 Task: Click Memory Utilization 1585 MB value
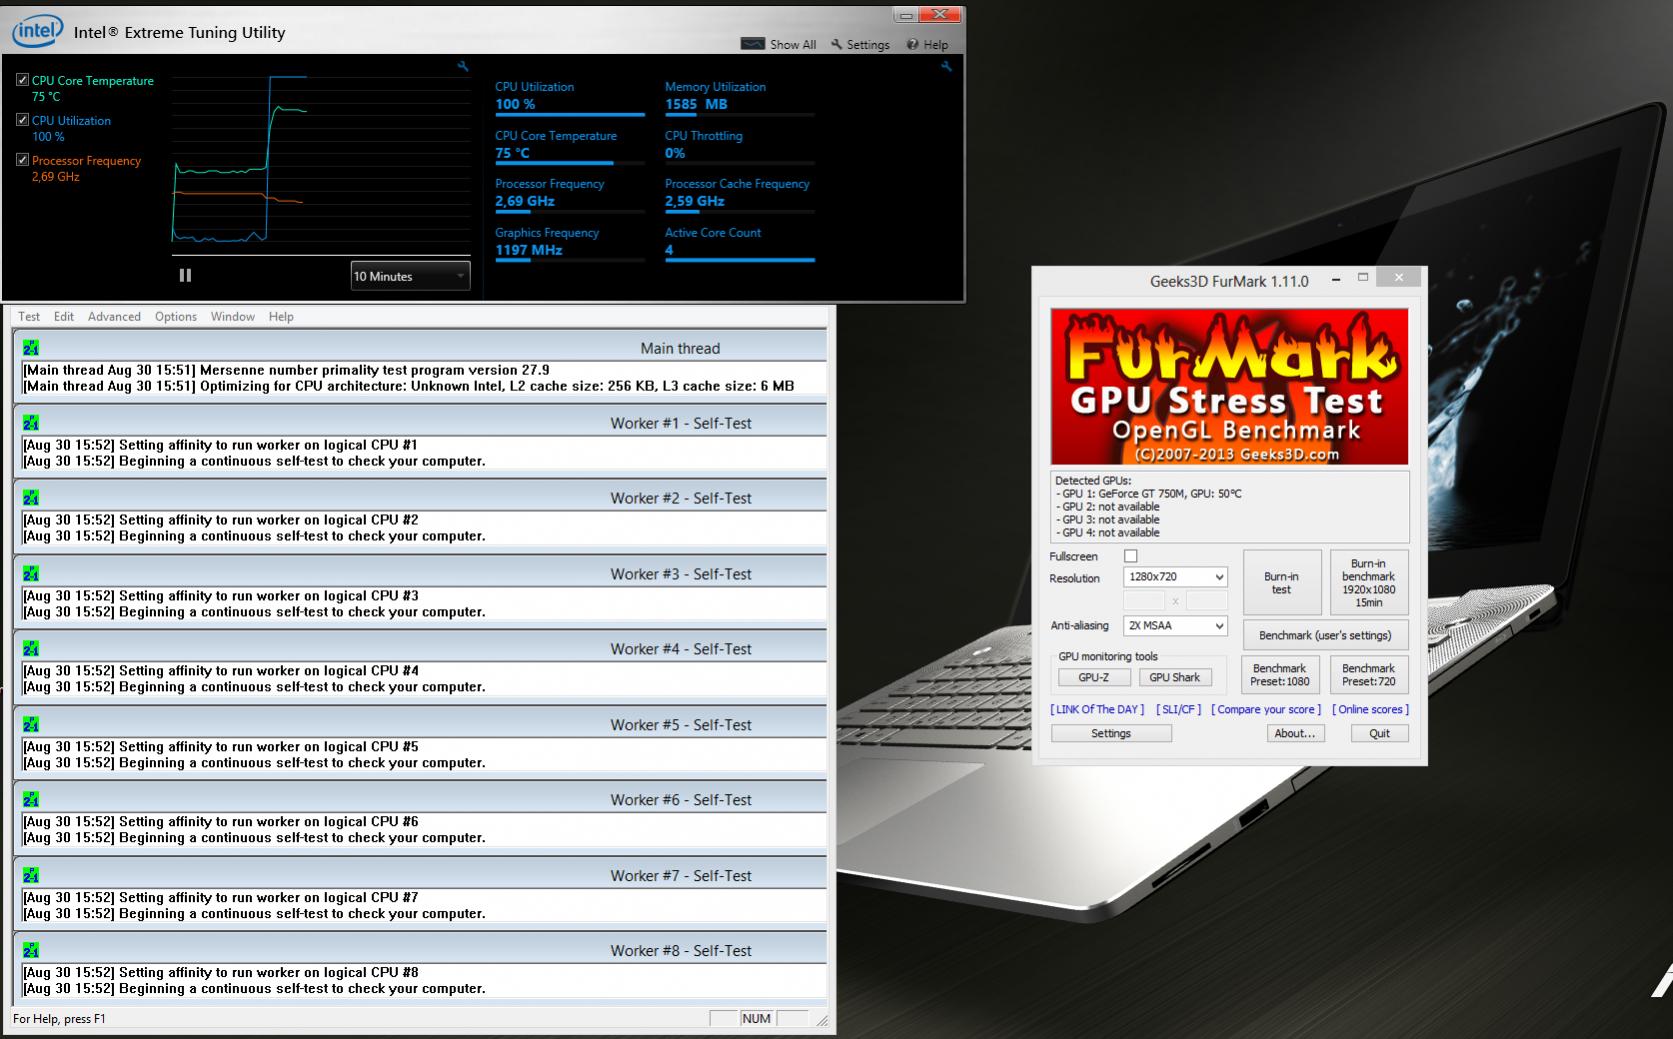(696, 104)
